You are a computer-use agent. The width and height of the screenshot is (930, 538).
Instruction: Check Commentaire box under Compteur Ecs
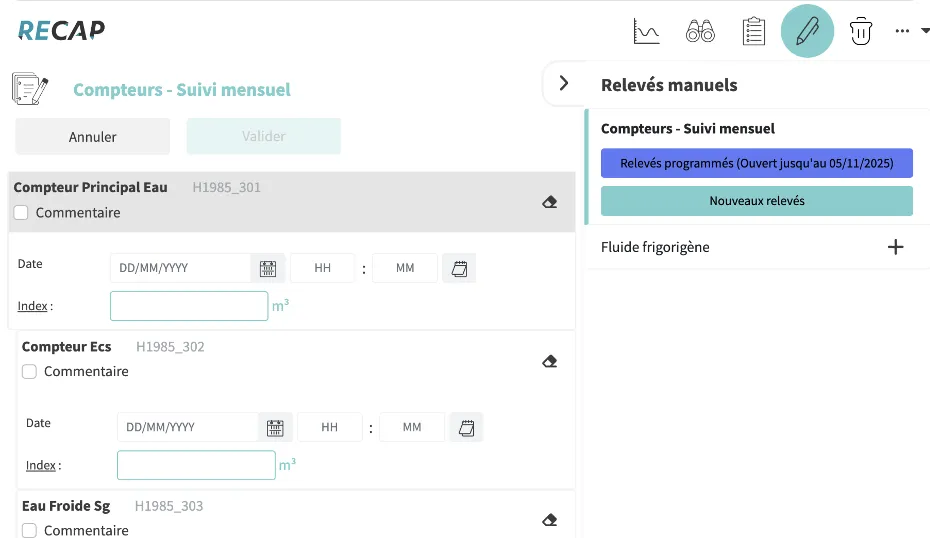pyautogui.click(x=30, y=372)
